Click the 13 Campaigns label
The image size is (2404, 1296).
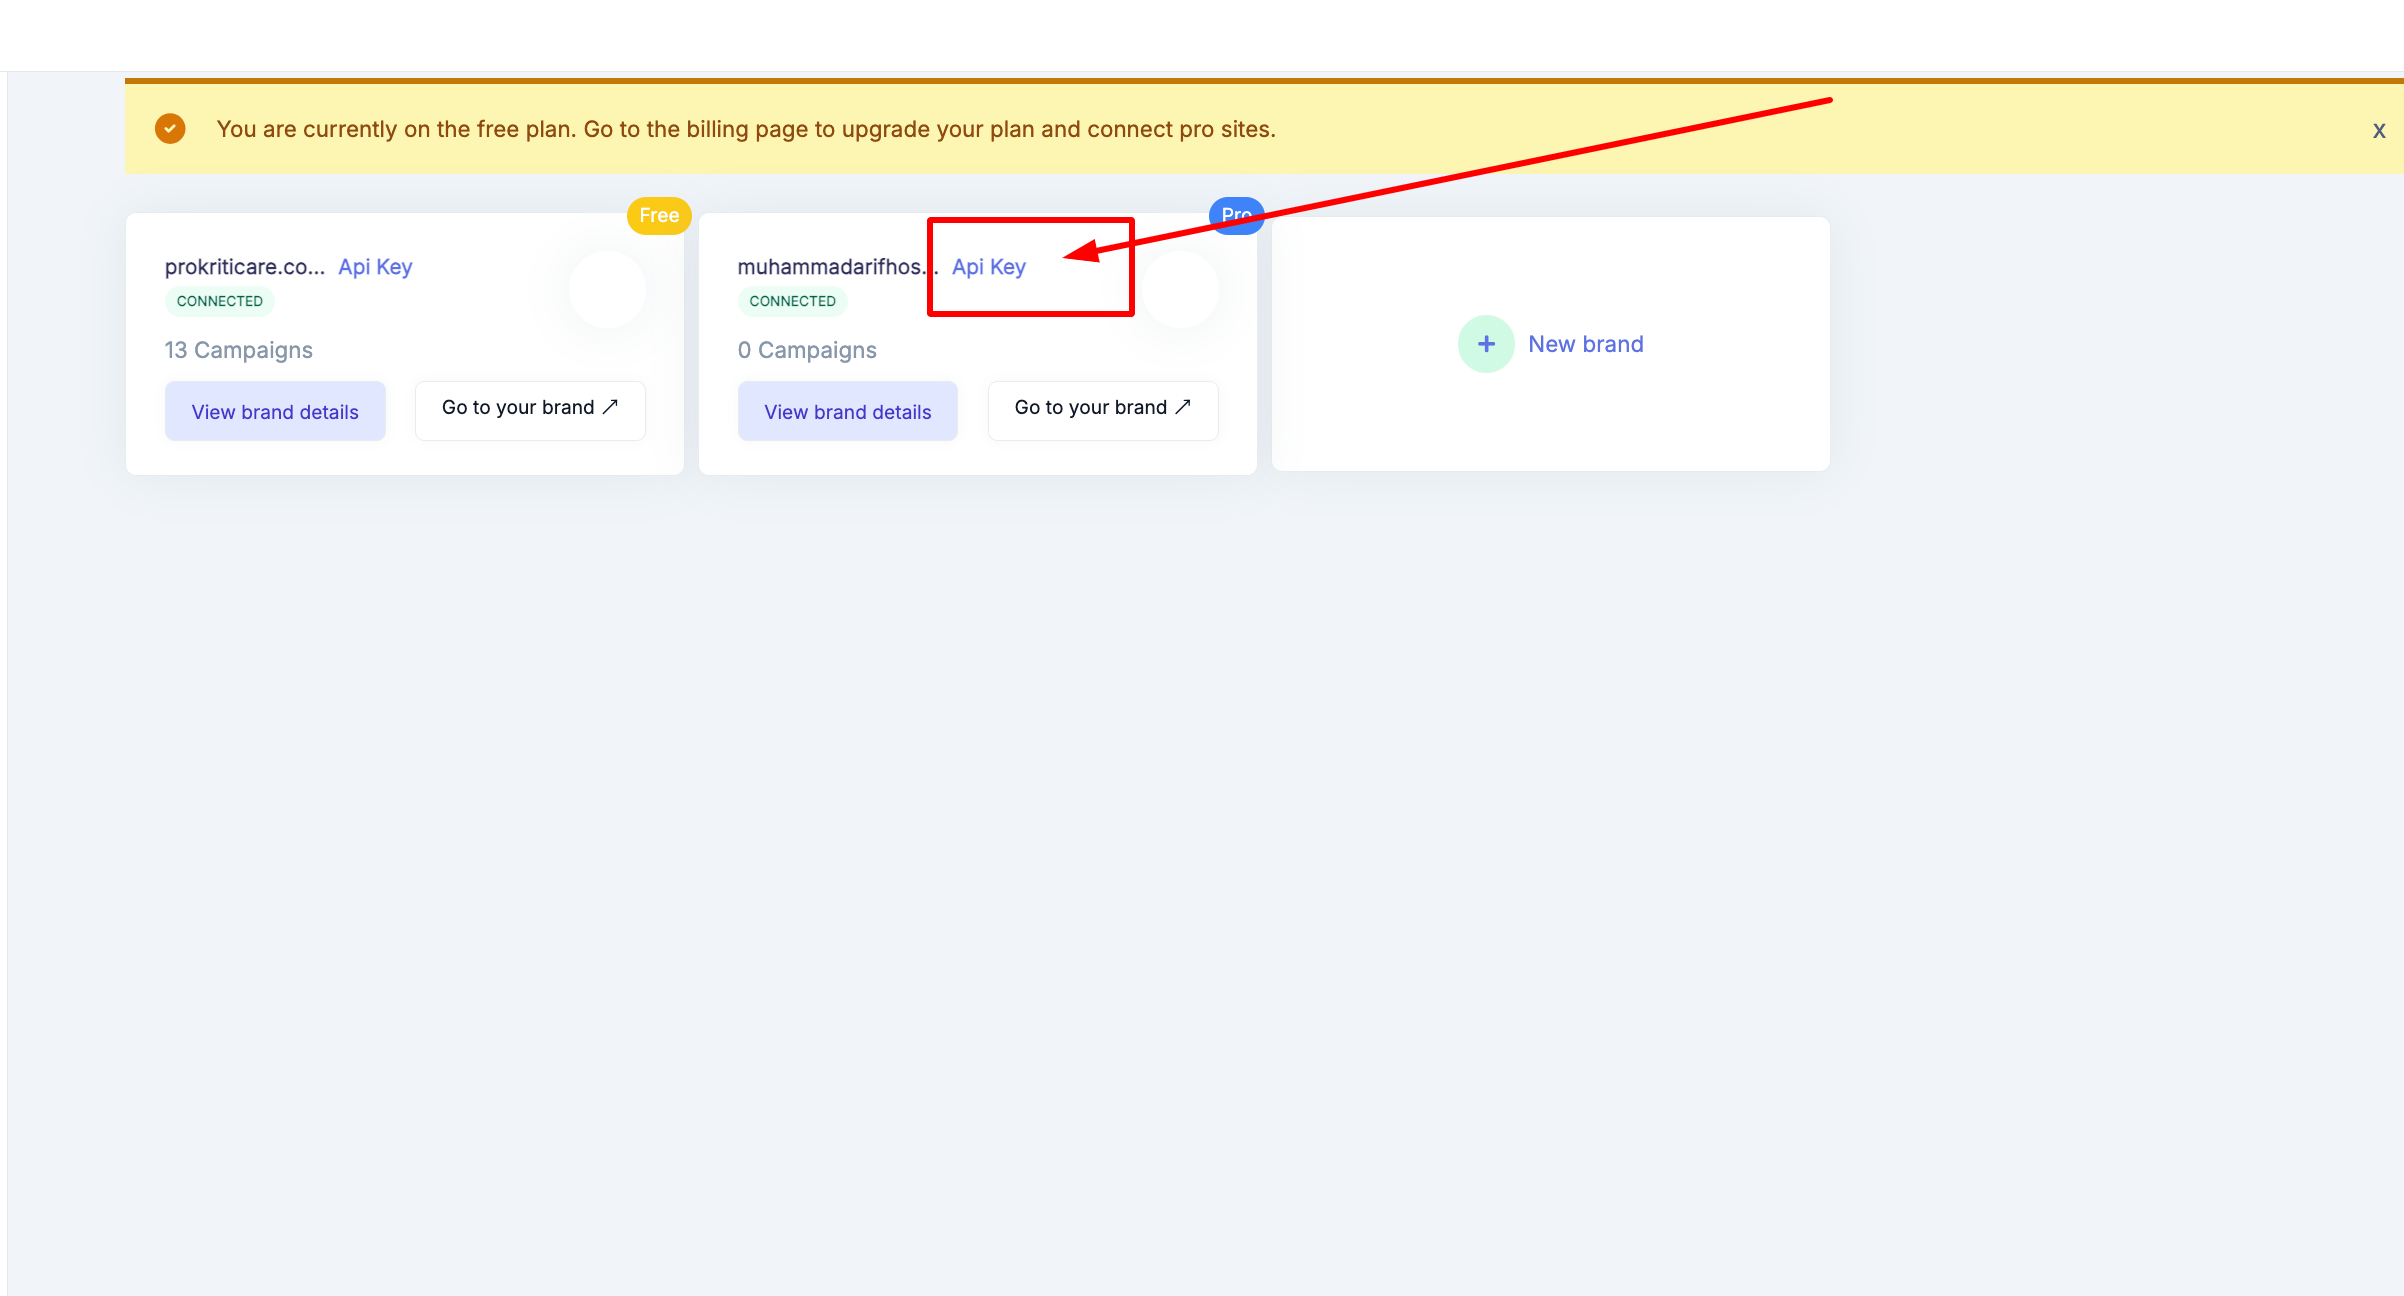click(x=239, y=350)
